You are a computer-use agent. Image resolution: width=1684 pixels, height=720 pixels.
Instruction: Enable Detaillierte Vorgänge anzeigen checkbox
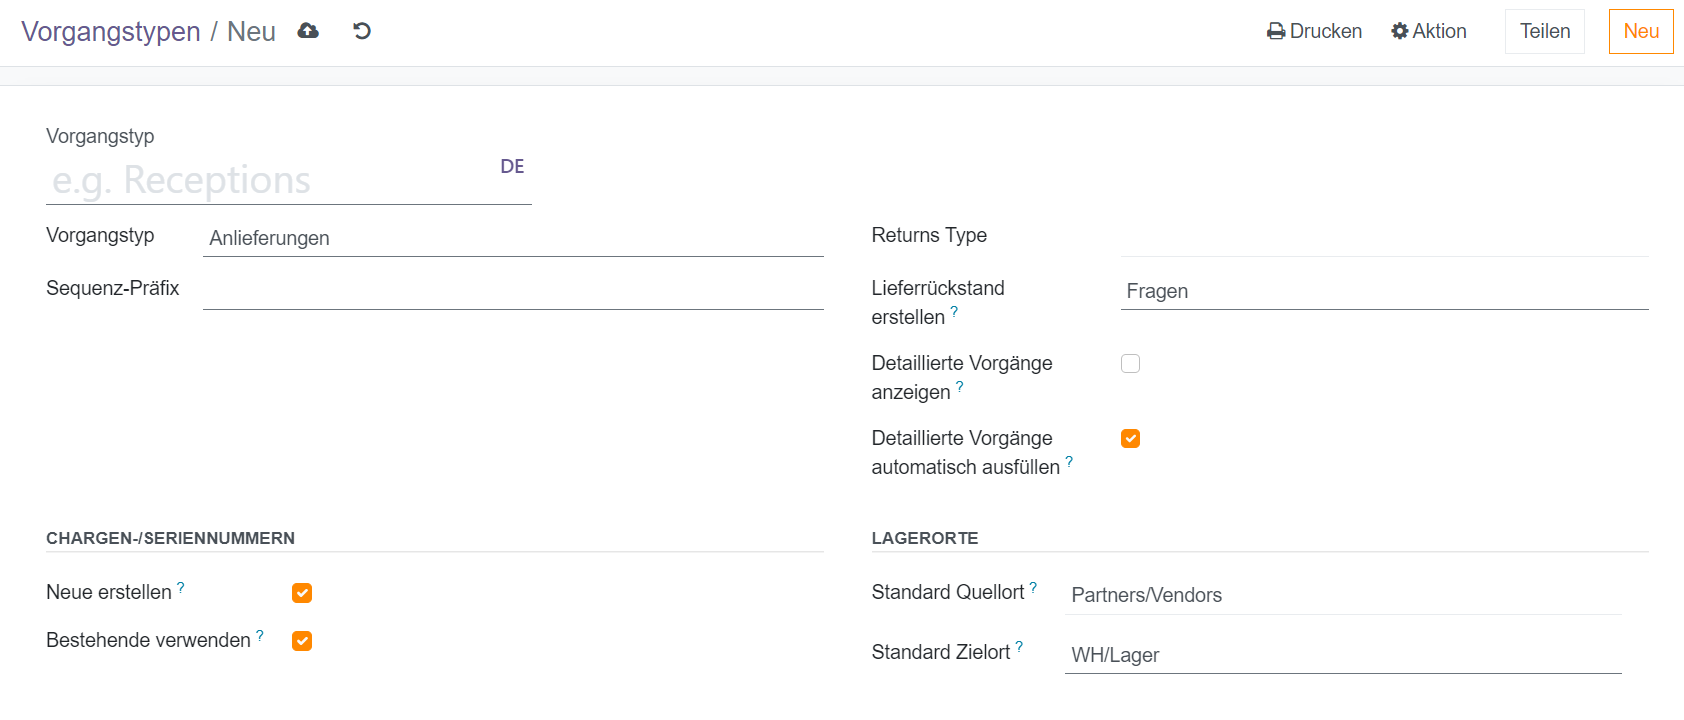(1130, 364)
